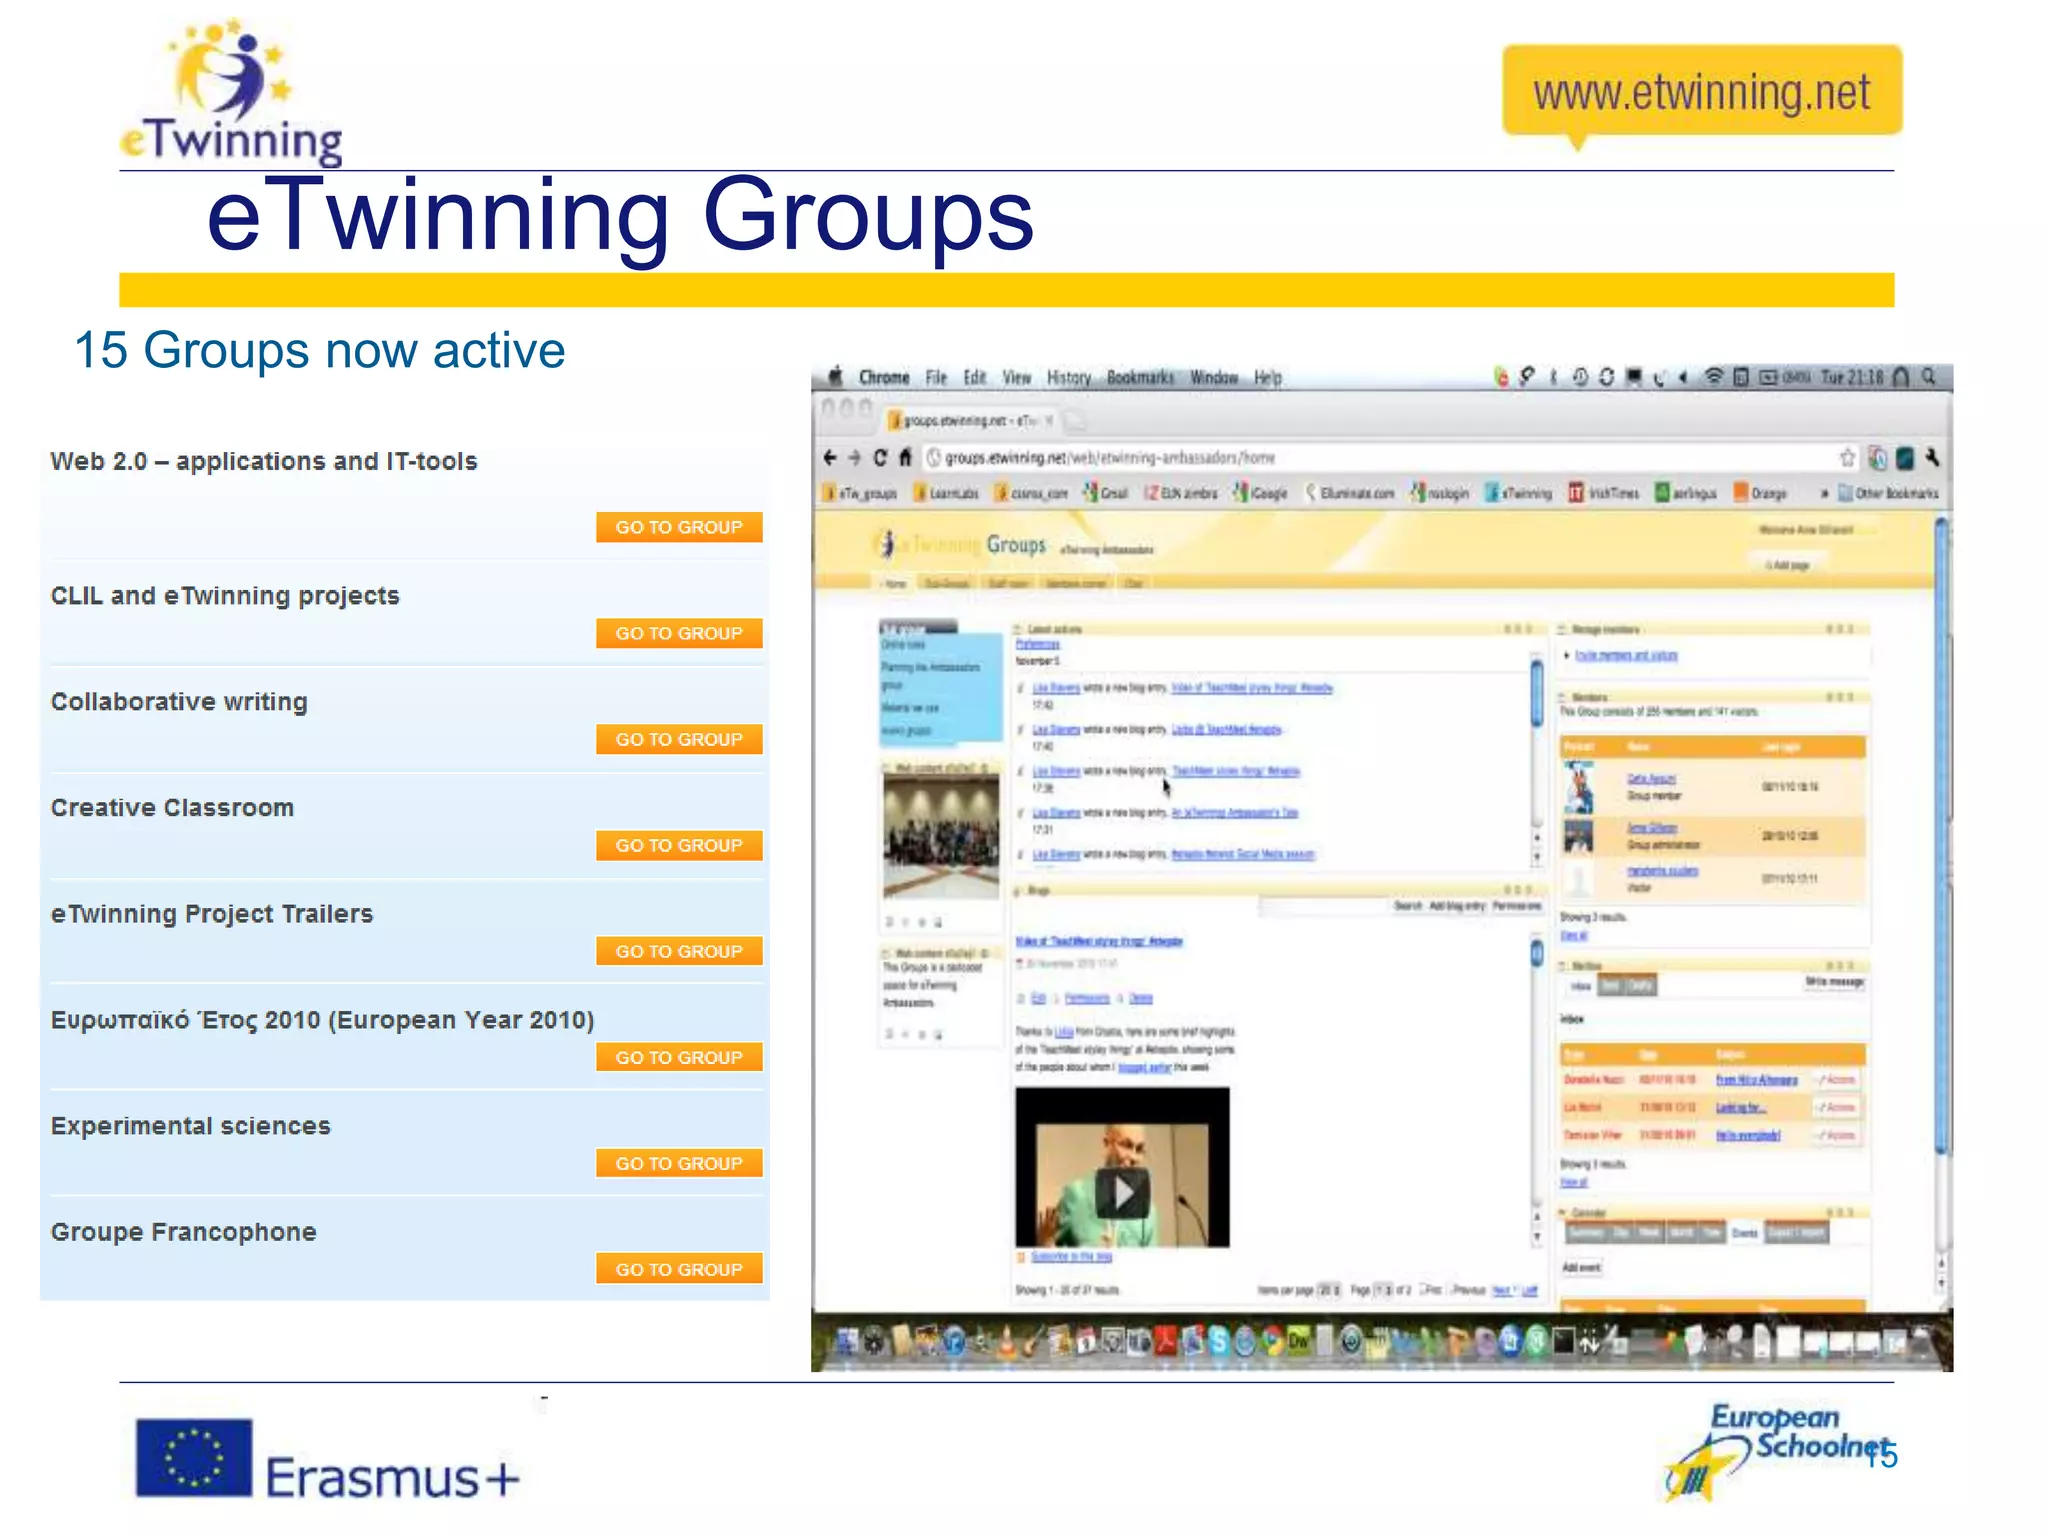Click the Chrome back arrow

click(x=830, y=458)
